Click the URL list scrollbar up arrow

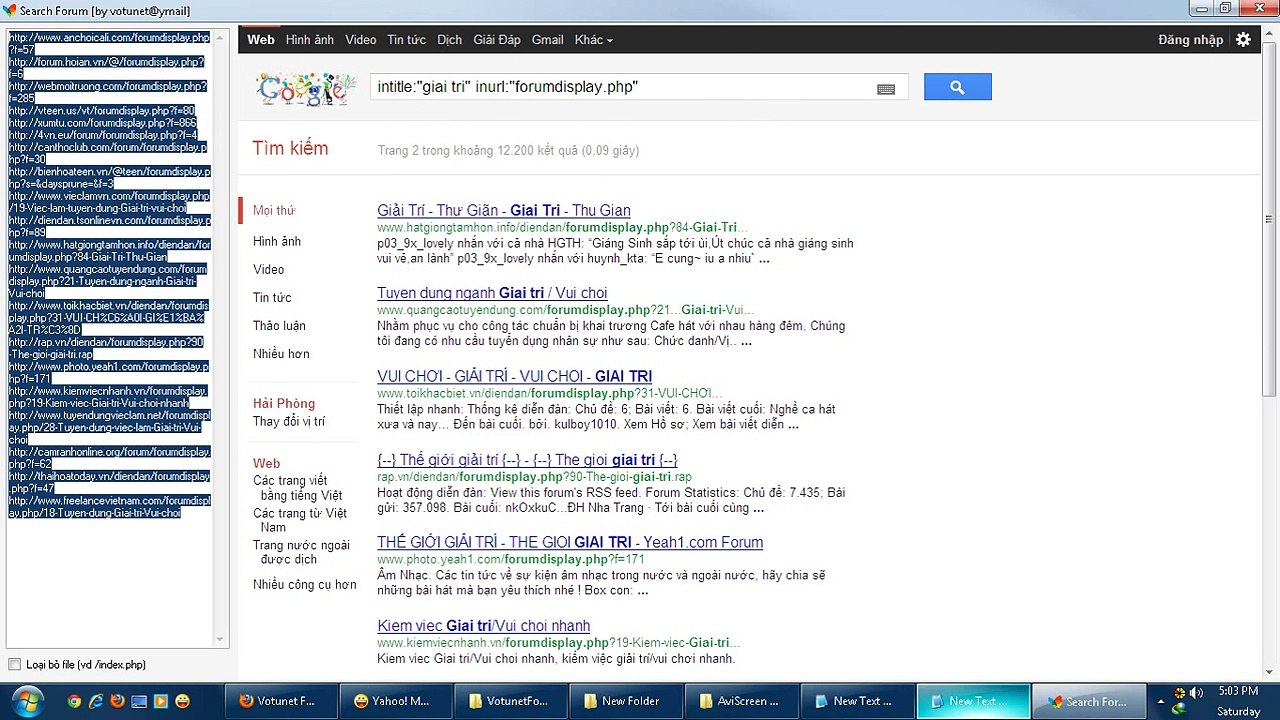tap(221, 38)
